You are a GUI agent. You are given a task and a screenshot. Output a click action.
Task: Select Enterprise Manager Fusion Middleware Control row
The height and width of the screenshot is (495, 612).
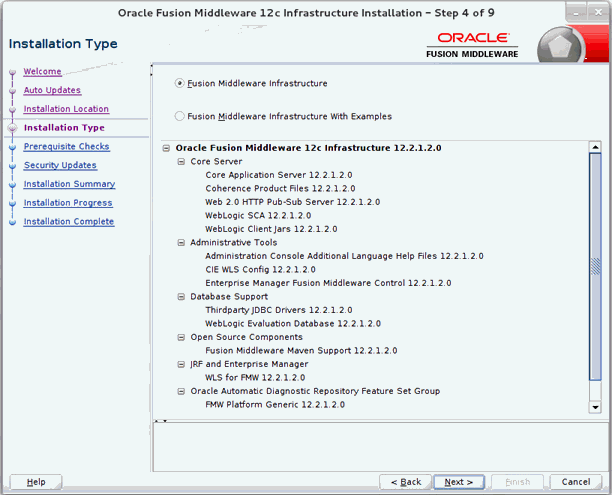coord(328,283)
